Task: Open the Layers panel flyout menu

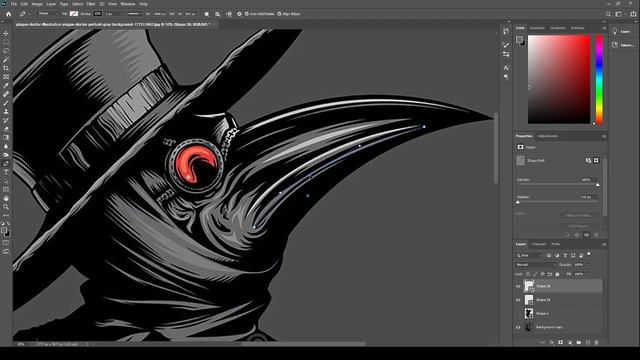Action: point(604,244)
